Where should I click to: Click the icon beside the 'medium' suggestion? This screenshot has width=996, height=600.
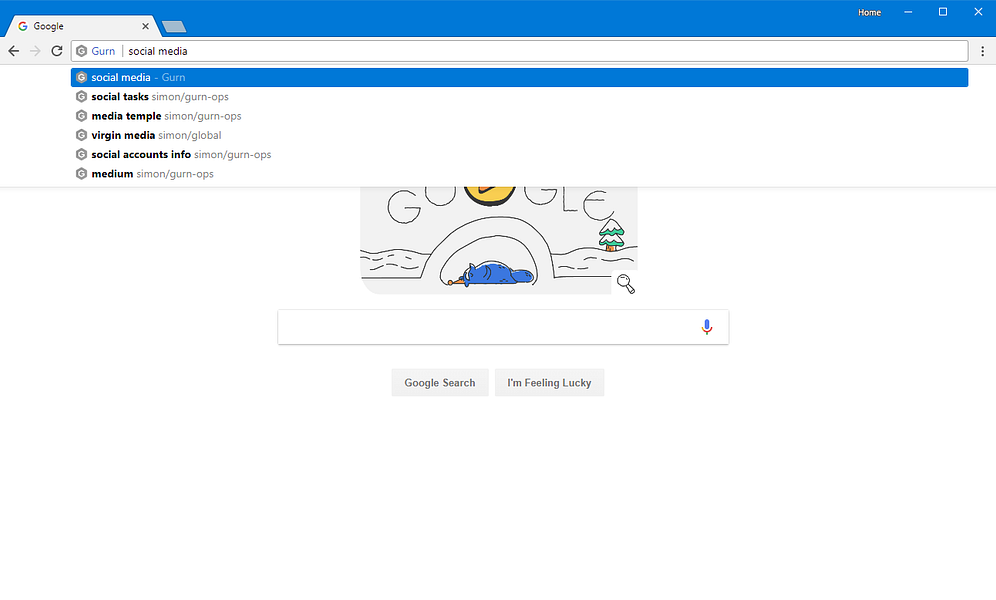point(81,174)
